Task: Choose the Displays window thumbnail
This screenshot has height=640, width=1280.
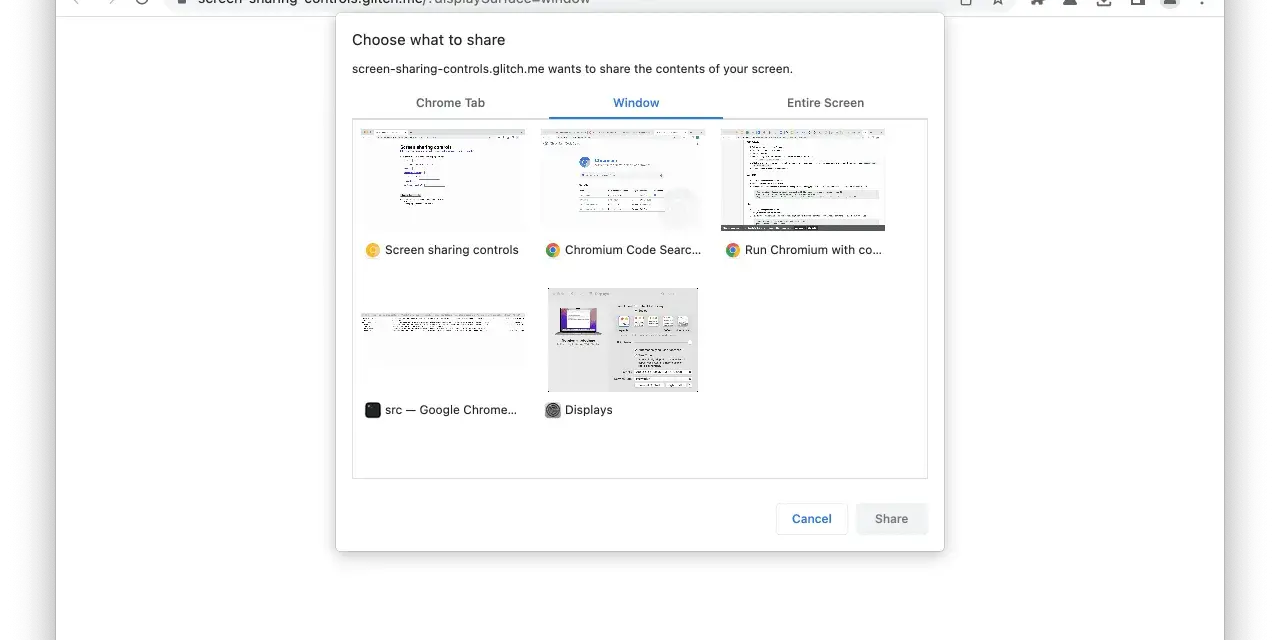Action: pos(623,340)
